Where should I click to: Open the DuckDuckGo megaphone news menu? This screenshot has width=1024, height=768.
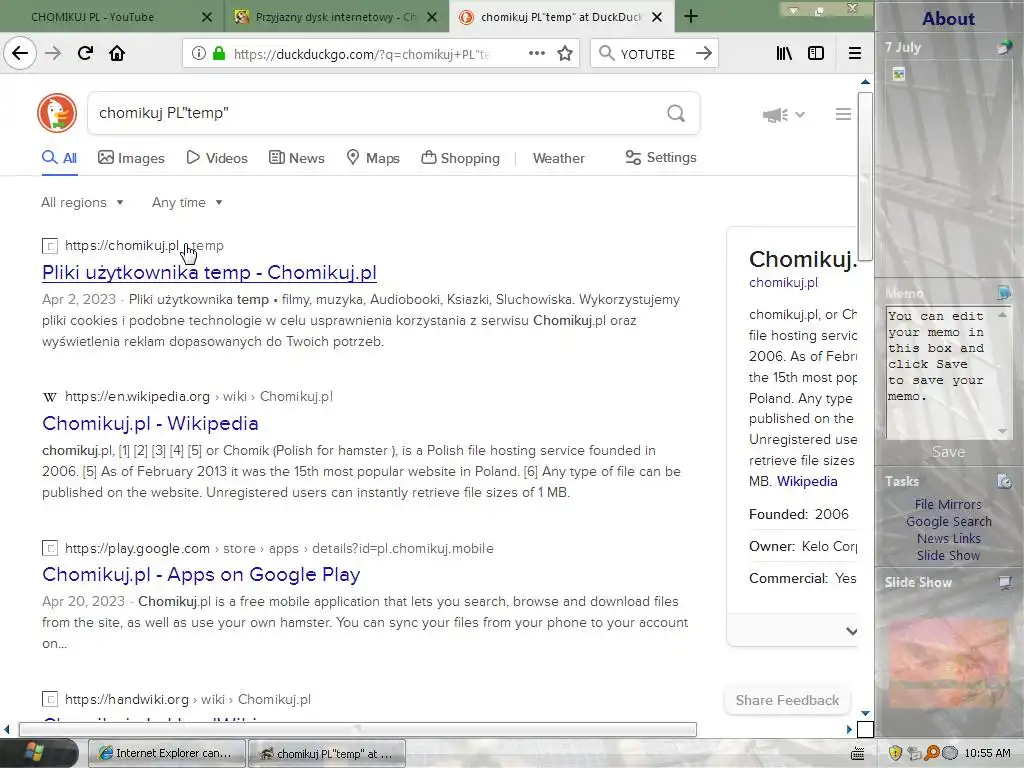[783, 115]
